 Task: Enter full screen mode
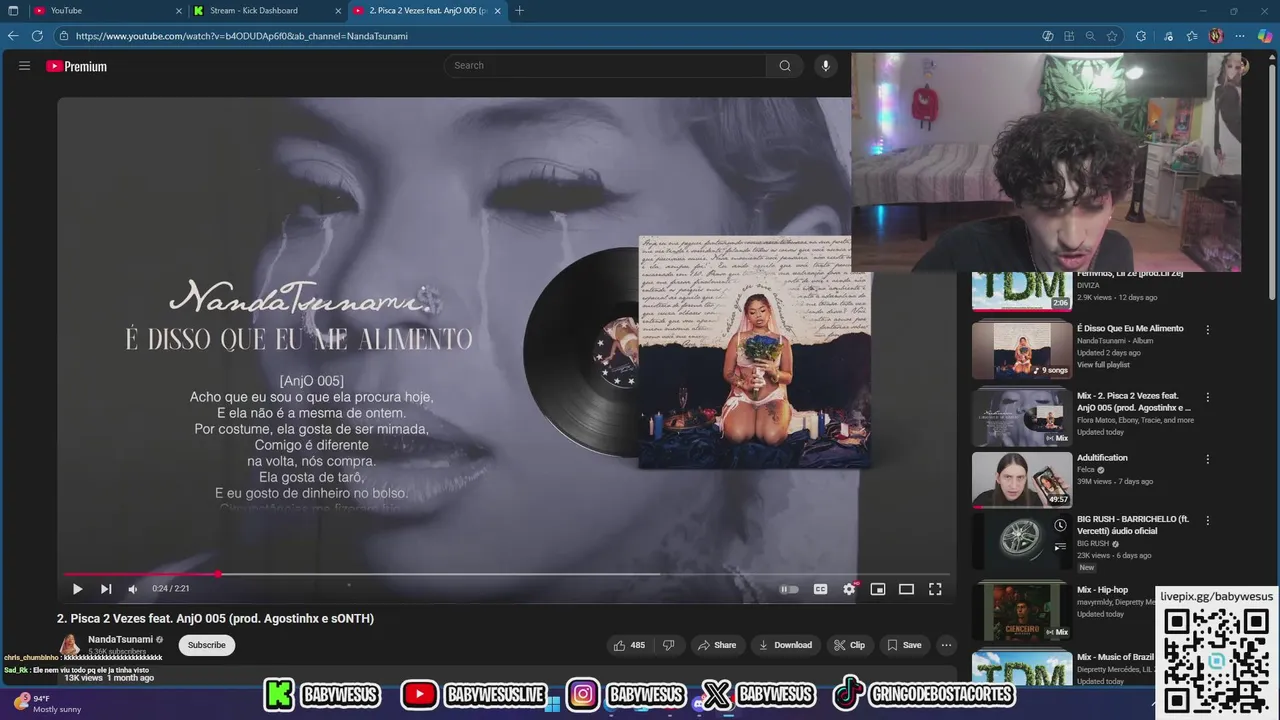coord(935,589)
